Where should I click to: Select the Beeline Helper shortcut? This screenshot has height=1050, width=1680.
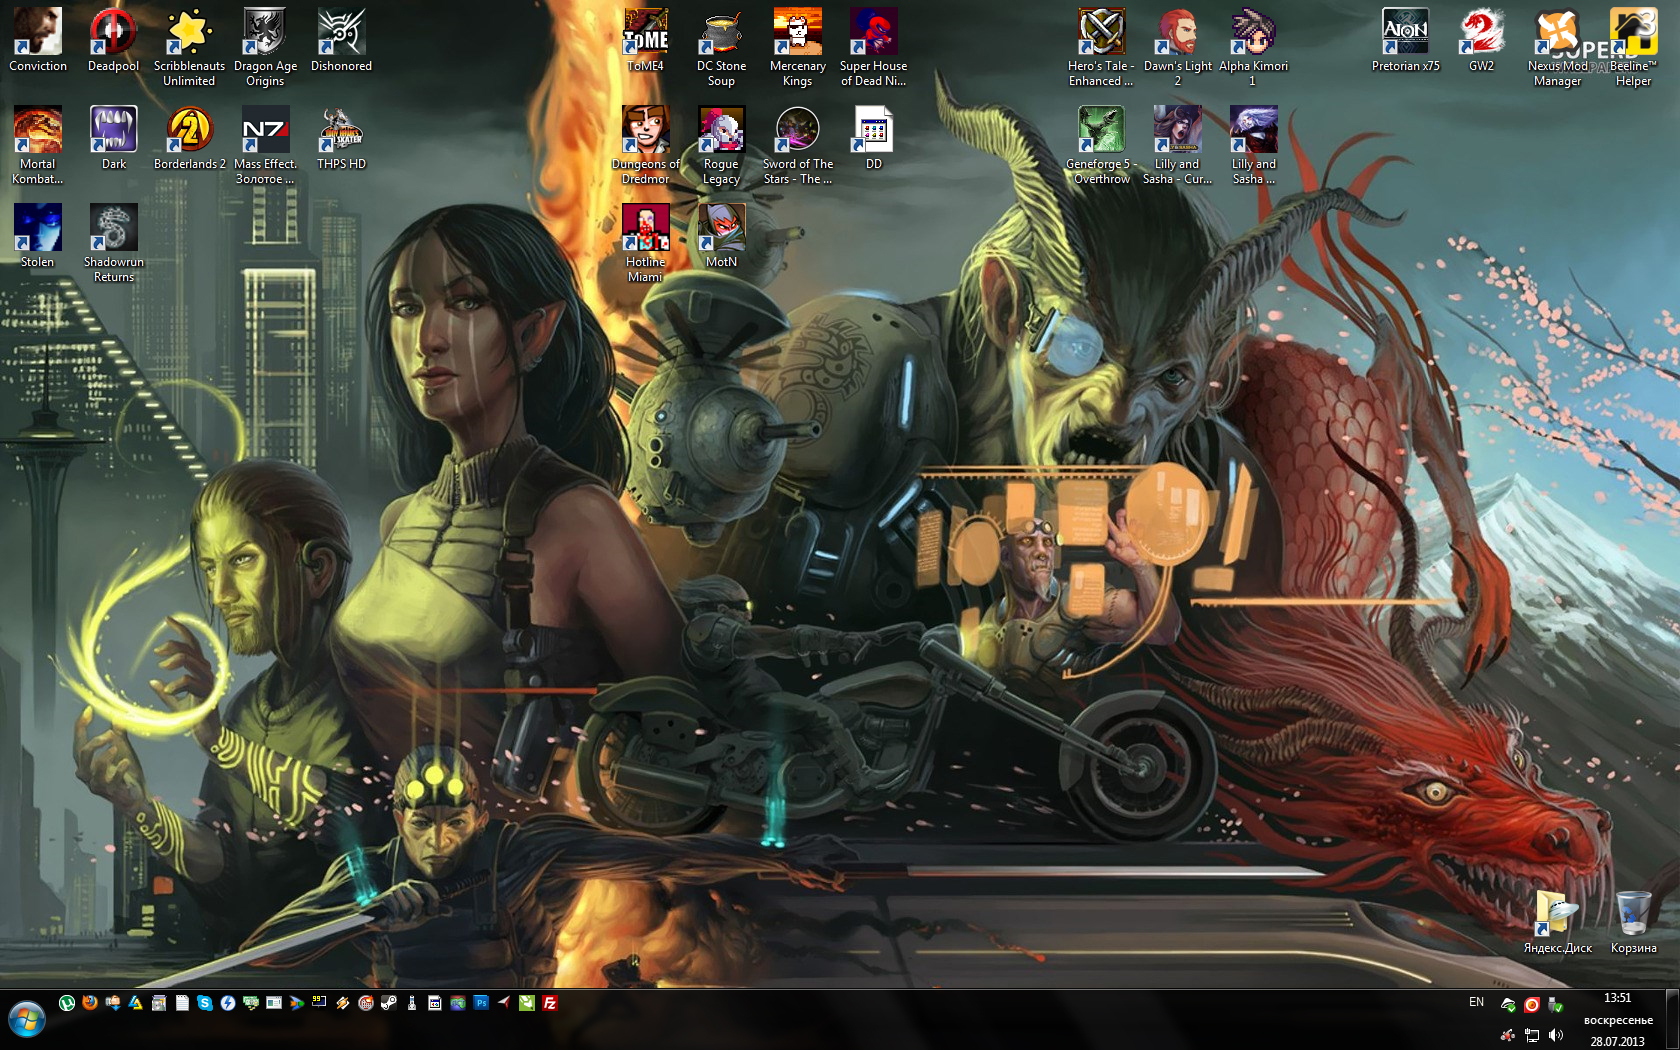(x=1633, y=47)
